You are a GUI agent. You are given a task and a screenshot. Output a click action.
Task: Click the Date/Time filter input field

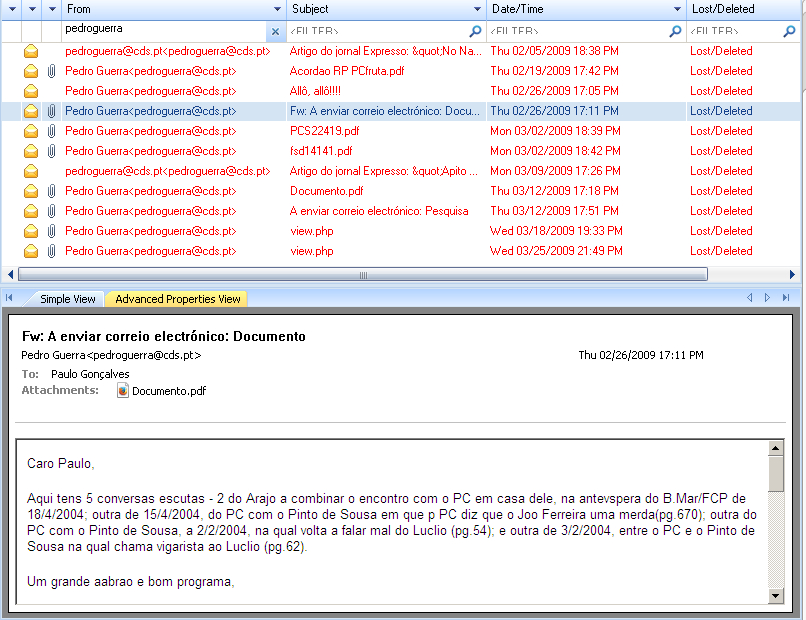pyautogui.click(x=578, y=31)
